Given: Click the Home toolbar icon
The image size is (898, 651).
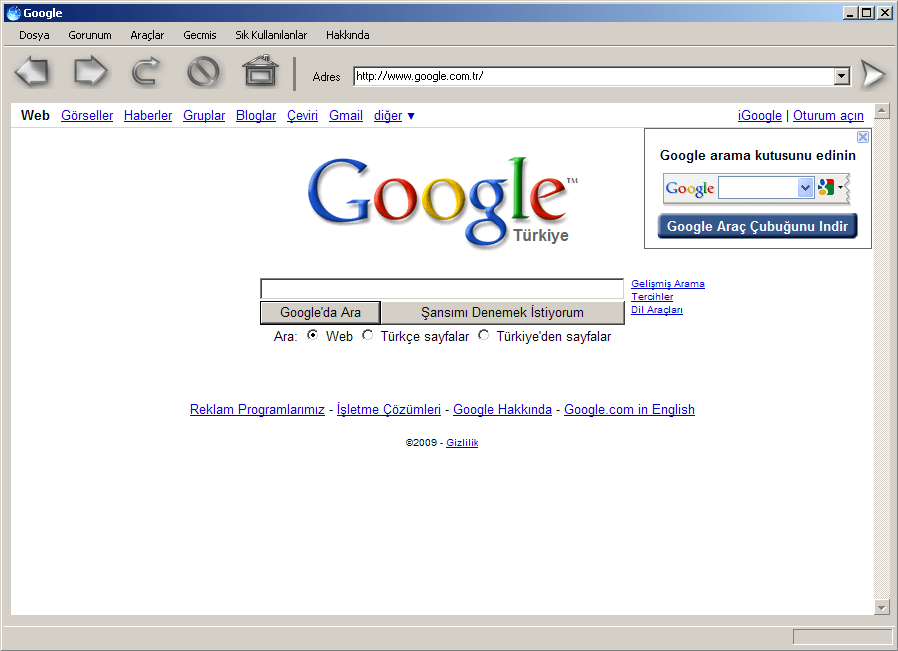Looking at the screenshot, I should 261,71.
